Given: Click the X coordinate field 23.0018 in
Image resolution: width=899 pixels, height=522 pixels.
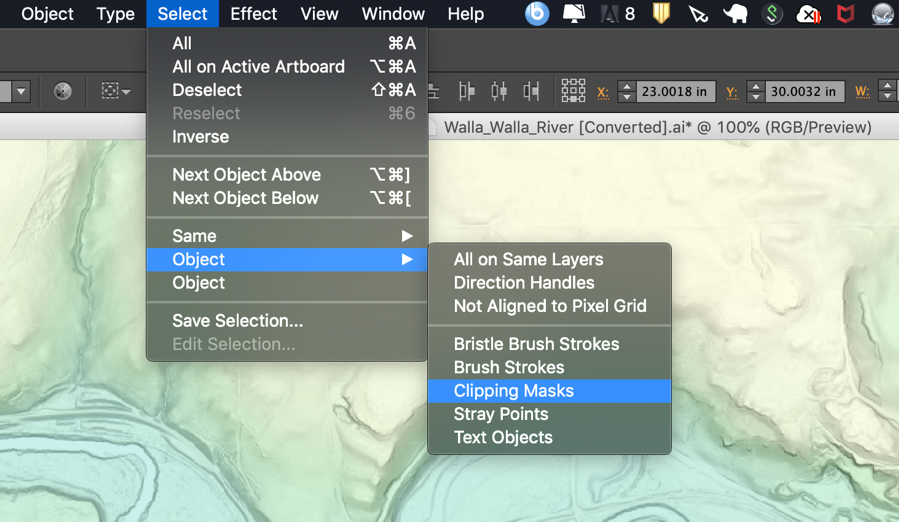Looking at the screenshot, I should [675, 91].
